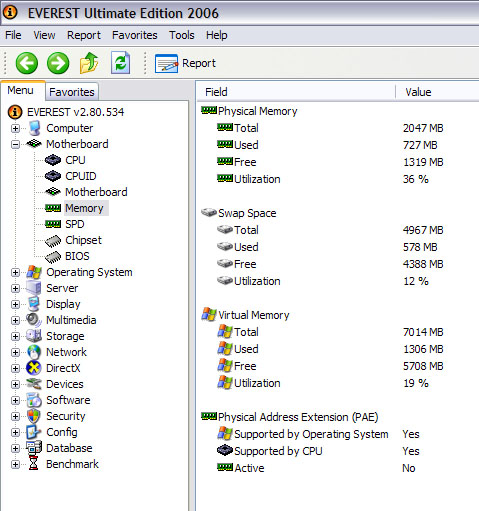Refresh the page with the refresh icon

tap(120, 63)
